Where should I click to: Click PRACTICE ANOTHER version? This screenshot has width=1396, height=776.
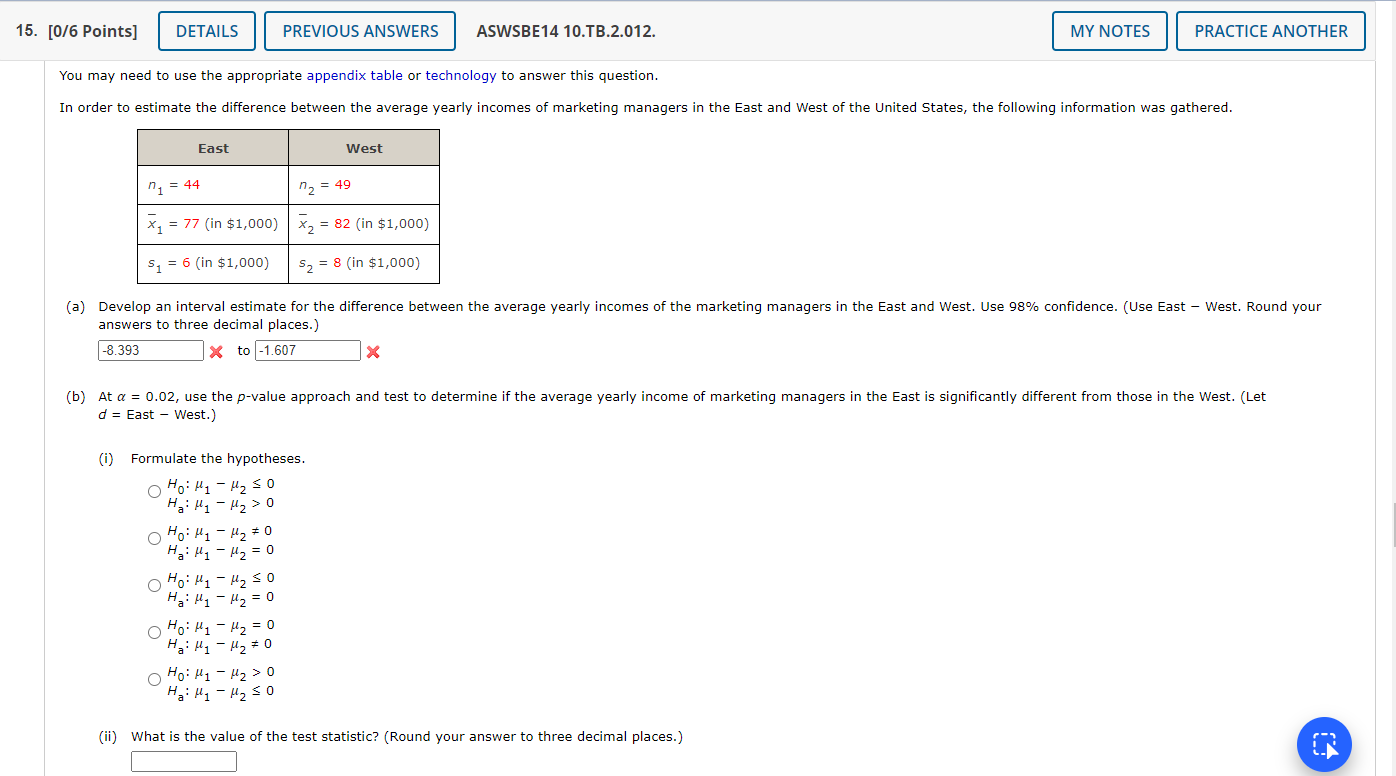pos(1270,30)
